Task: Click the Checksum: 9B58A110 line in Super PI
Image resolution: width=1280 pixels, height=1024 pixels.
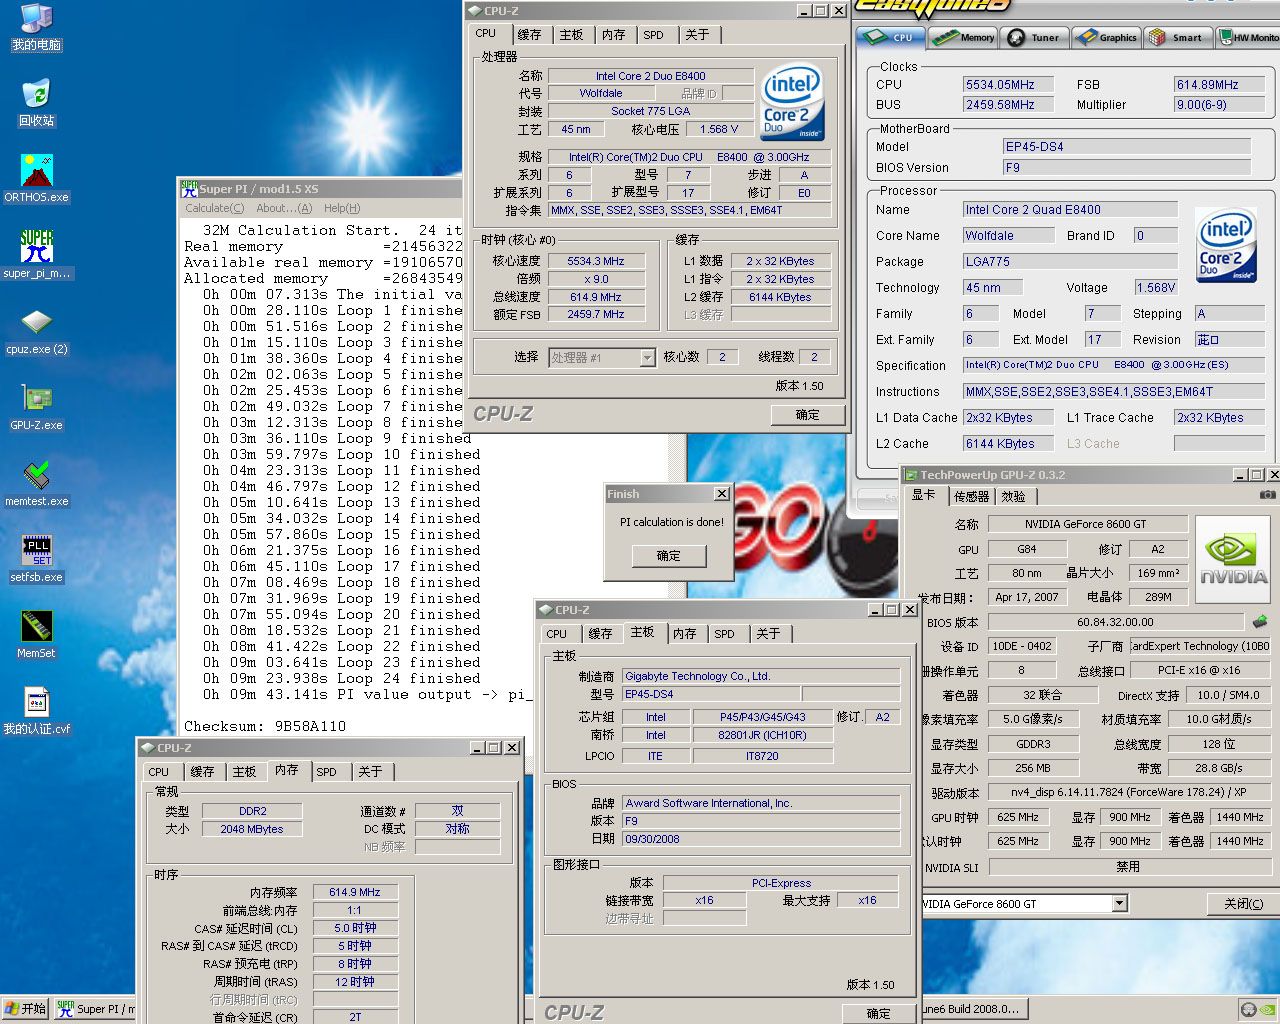Action: coord(265,726)
